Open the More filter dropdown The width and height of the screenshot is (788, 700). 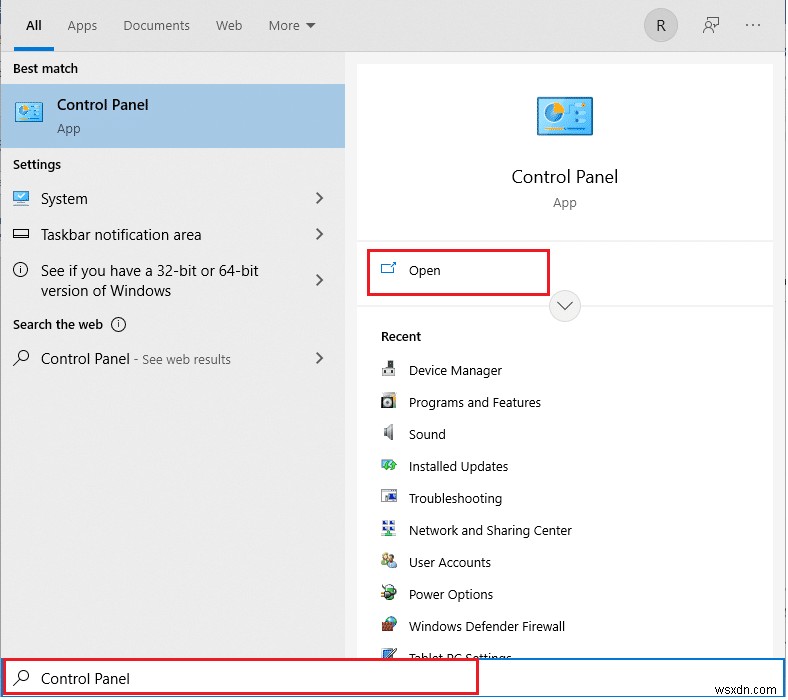pyautogui.click(x=292, y=26)
